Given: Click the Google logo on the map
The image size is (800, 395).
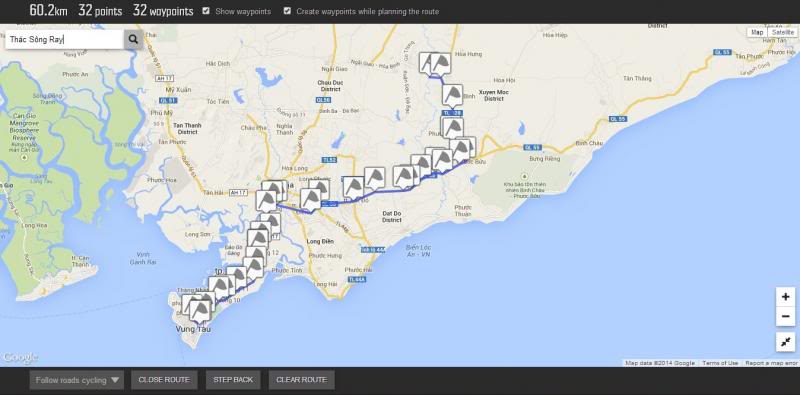Looking at the screenshot, I should [x=19, y=358].
